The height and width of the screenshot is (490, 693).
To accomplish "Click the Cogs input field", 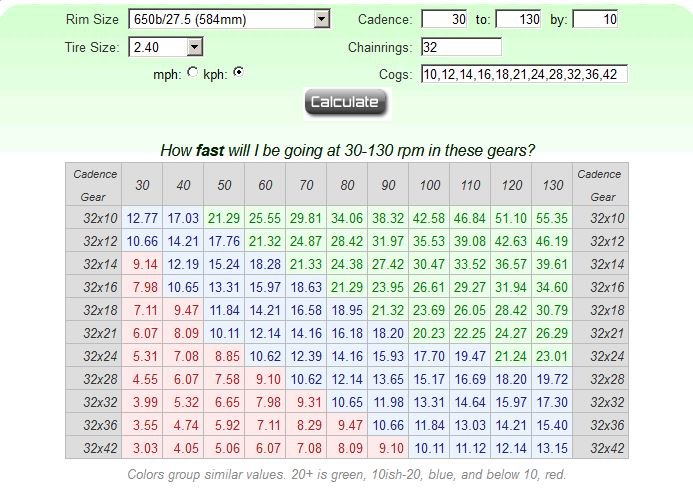I will tap(524, 74).
